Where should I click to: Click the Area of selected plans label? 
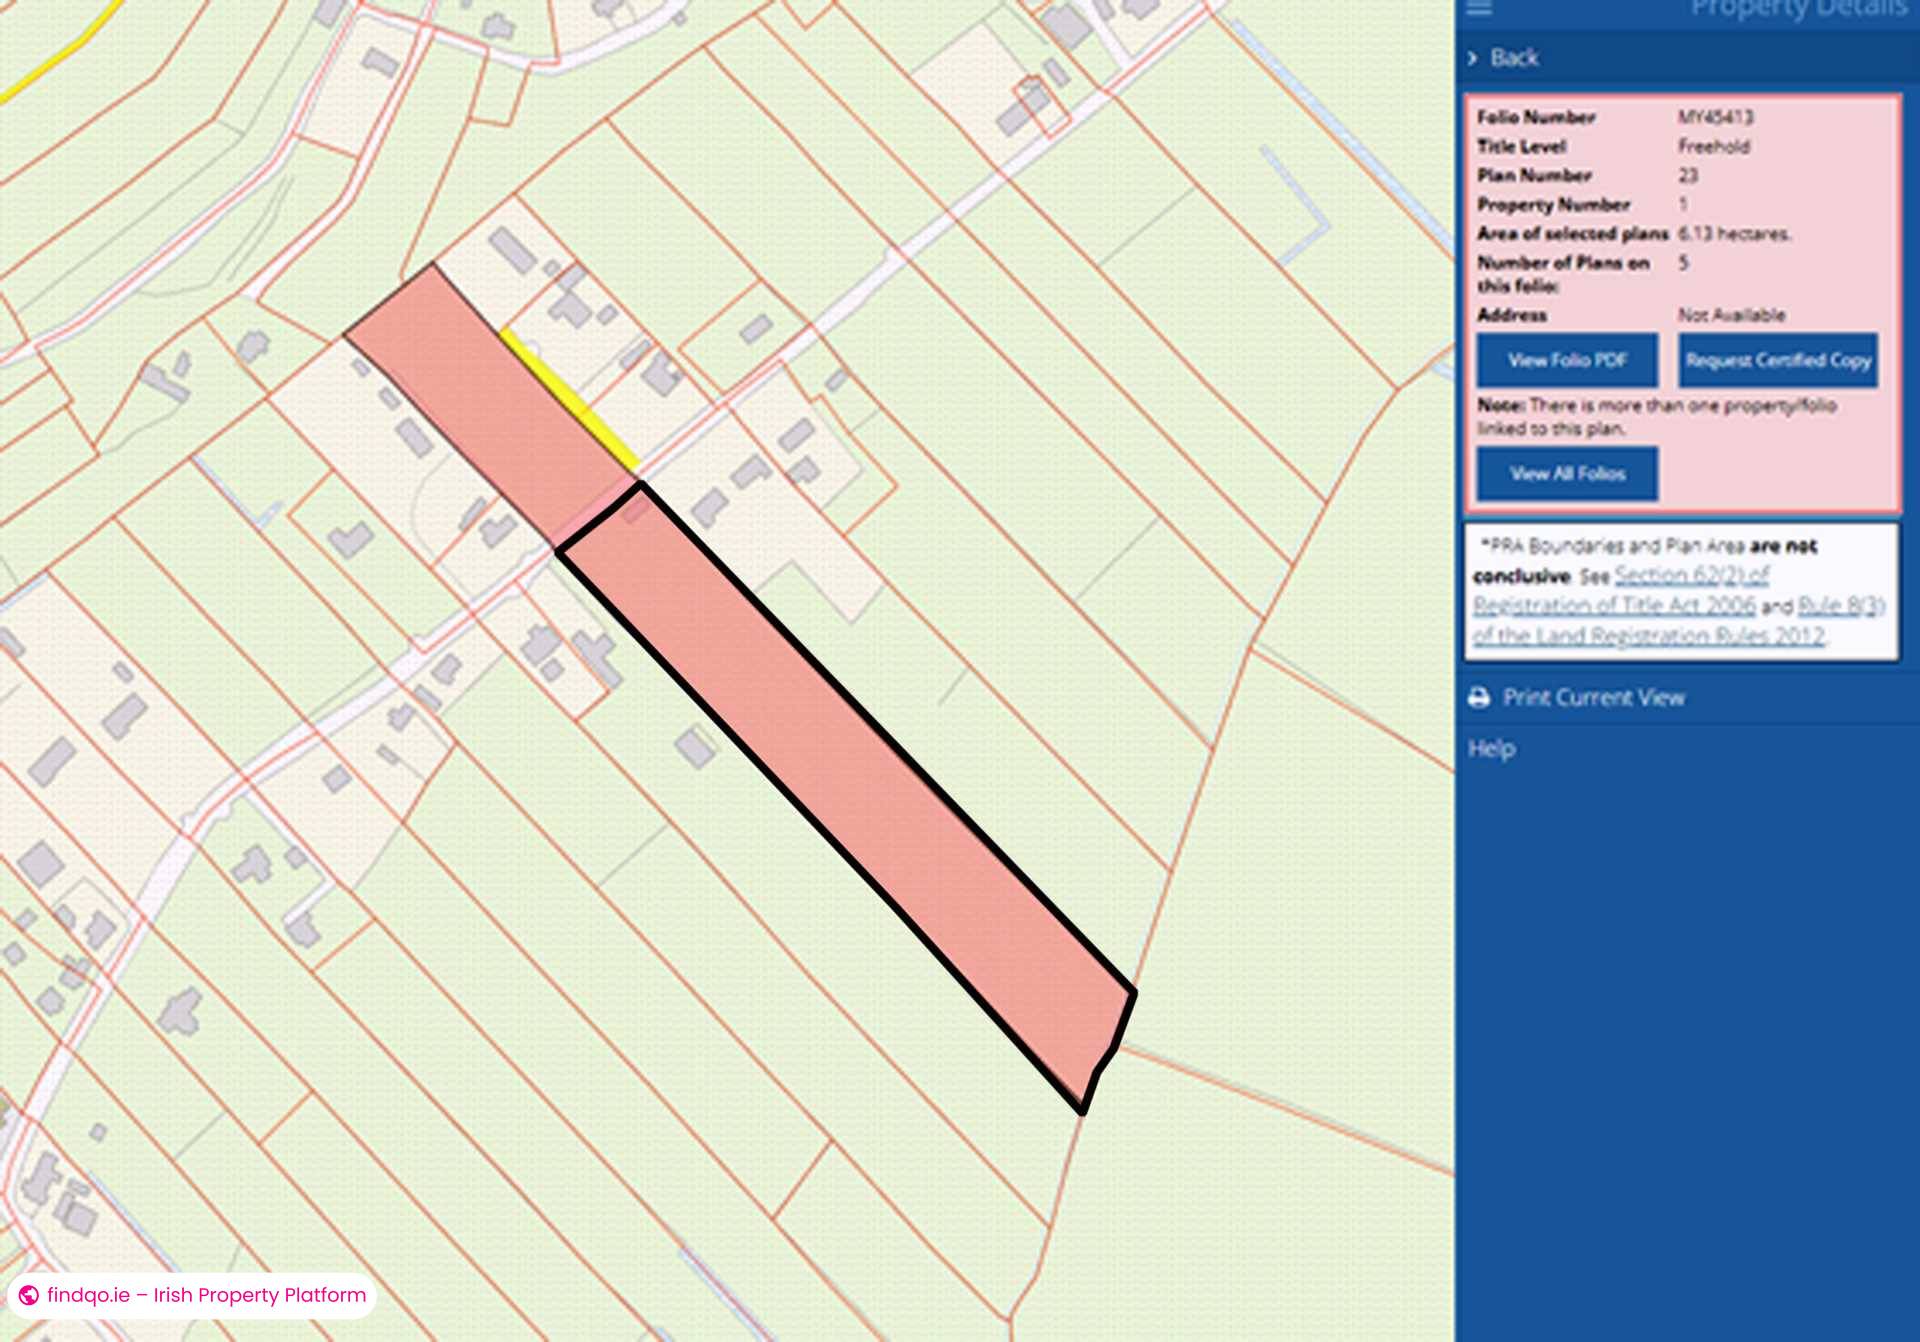1573,233
